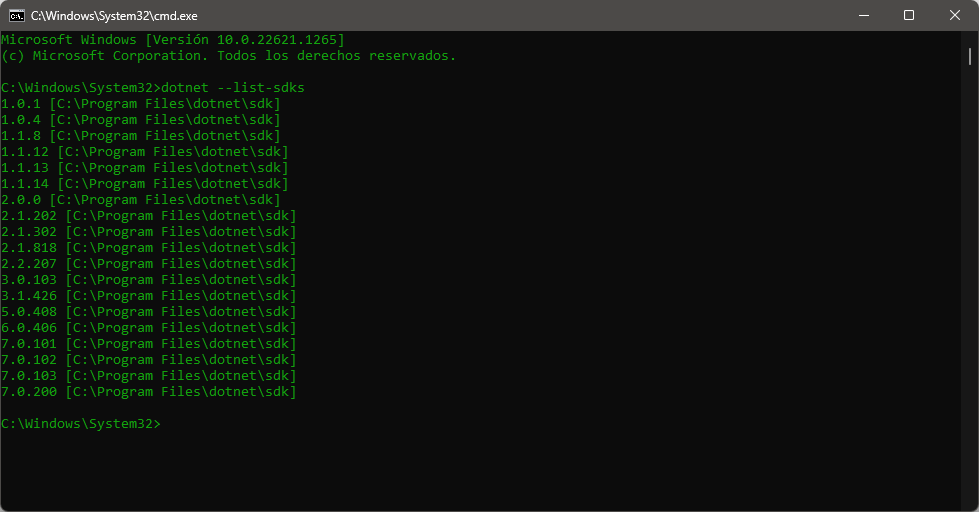This screenshot has height=512, width=979.
Task: Click the SDK 5.0.408 output line
Action: click(149, 312)
